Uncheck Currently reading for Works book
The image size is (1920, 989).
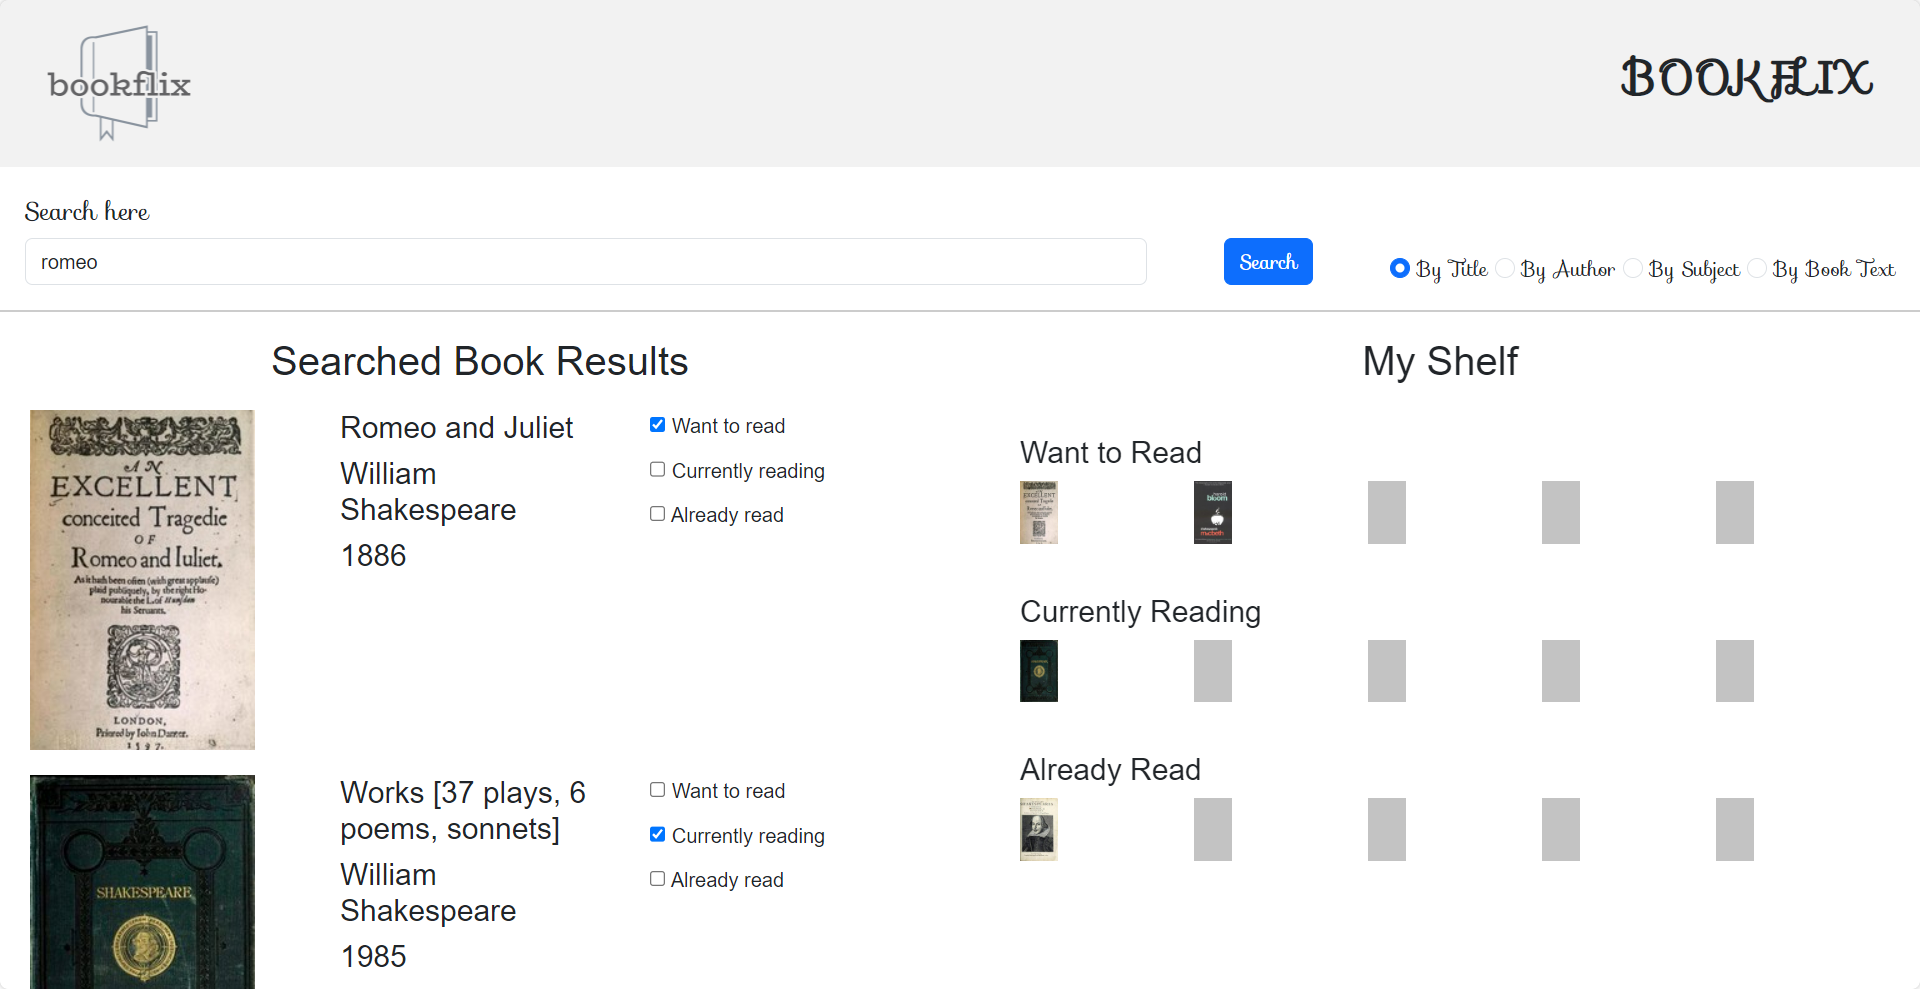click(657, 835)
